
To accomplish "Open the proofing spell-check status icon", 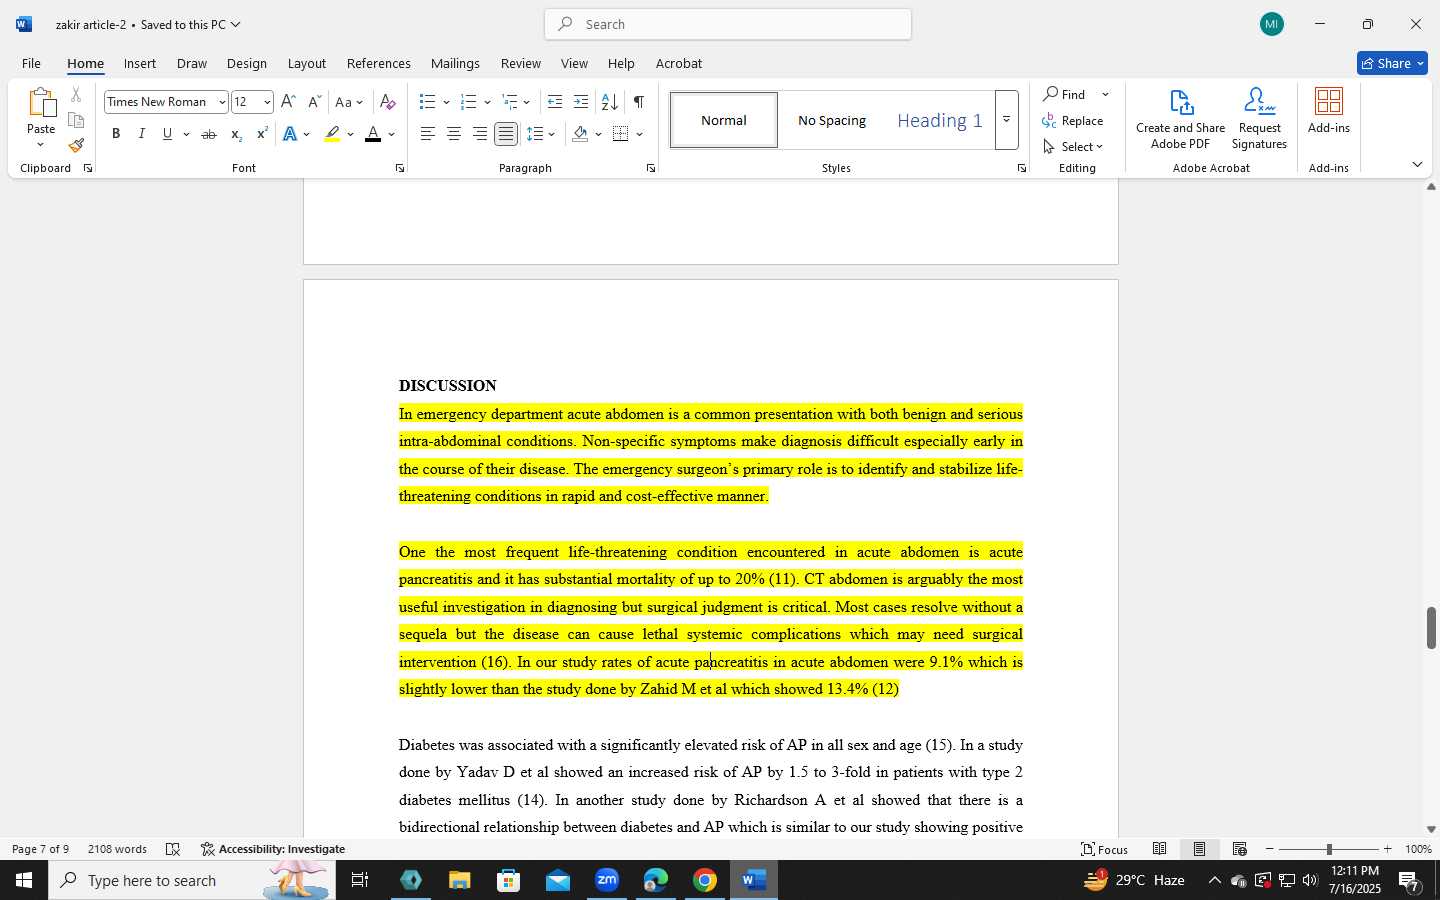I will pyautogui.click(x=172, y=849).
